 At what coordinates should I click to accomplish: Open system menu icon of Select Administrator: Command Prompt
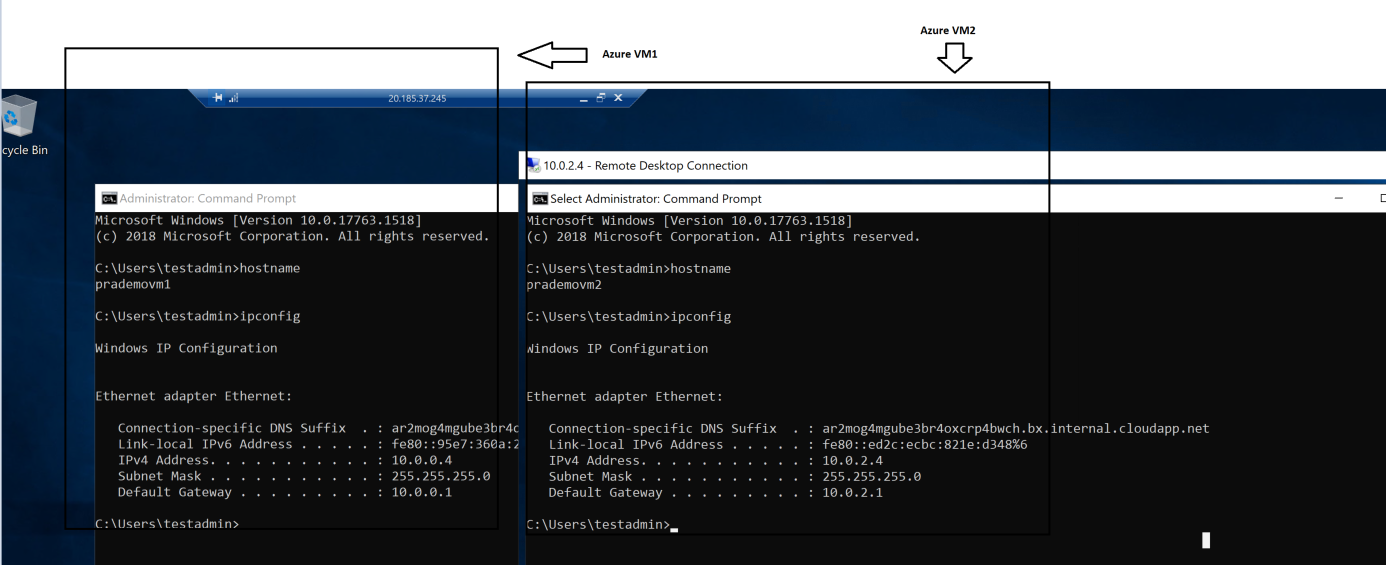tap(540, 199)
